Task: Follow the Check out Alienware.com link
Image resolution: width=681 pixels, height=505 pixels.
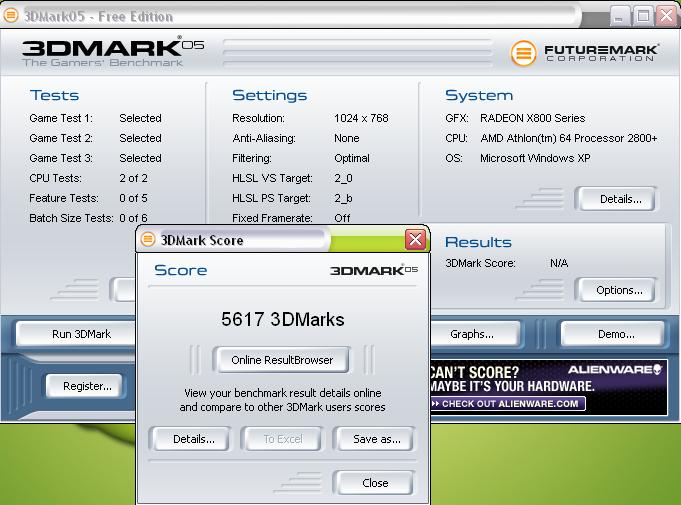Action: (x=507, y=404)
